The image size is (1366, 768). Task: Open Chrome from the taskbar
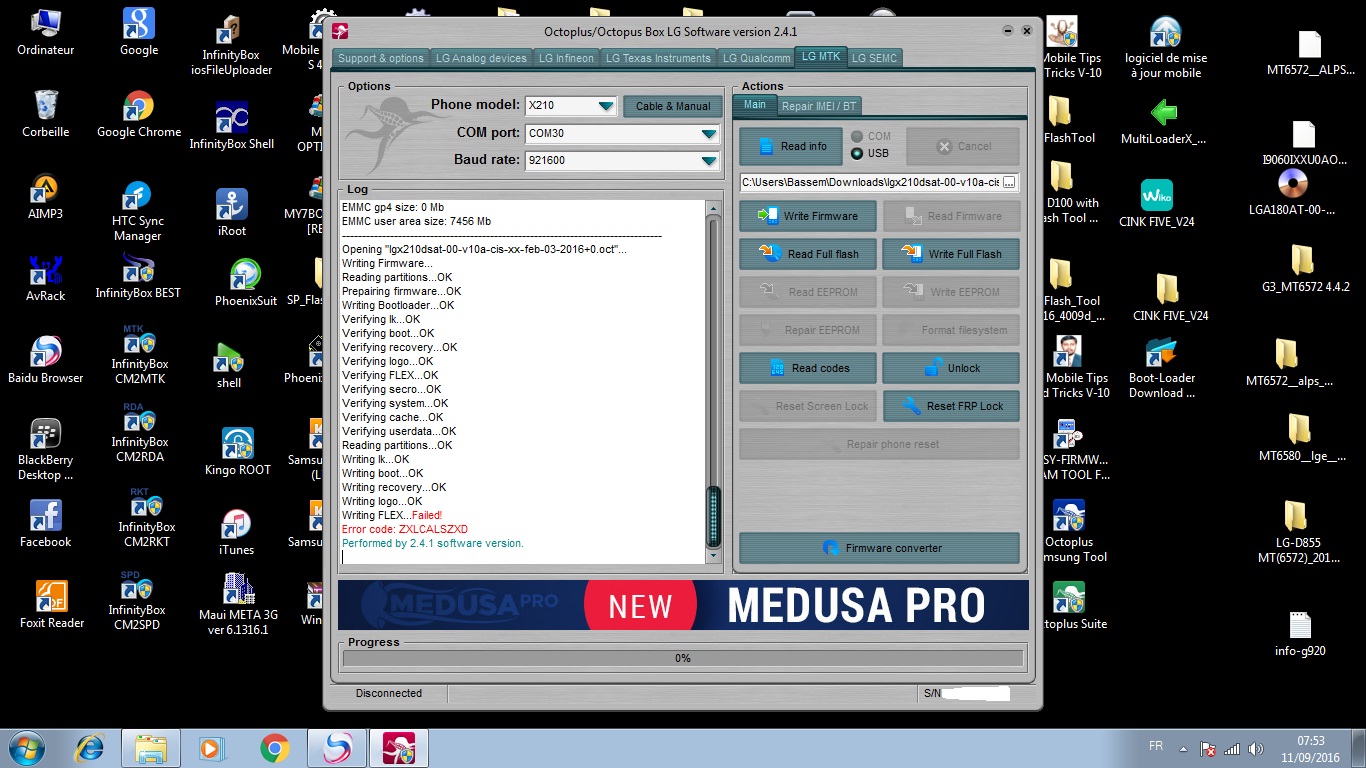[x=275, y=747]
